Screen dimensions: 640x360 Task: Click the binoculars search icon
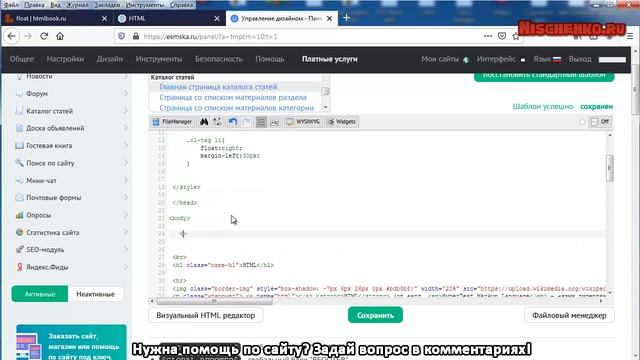pyautogui.click(x=204, y=122)
